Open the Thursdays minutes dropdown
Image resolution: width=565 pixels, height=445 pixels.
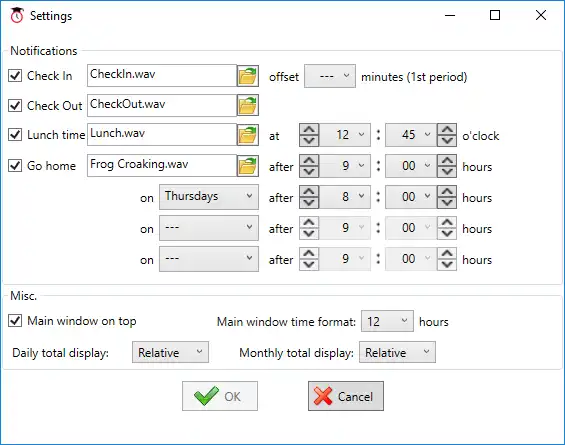coord(411,197)
